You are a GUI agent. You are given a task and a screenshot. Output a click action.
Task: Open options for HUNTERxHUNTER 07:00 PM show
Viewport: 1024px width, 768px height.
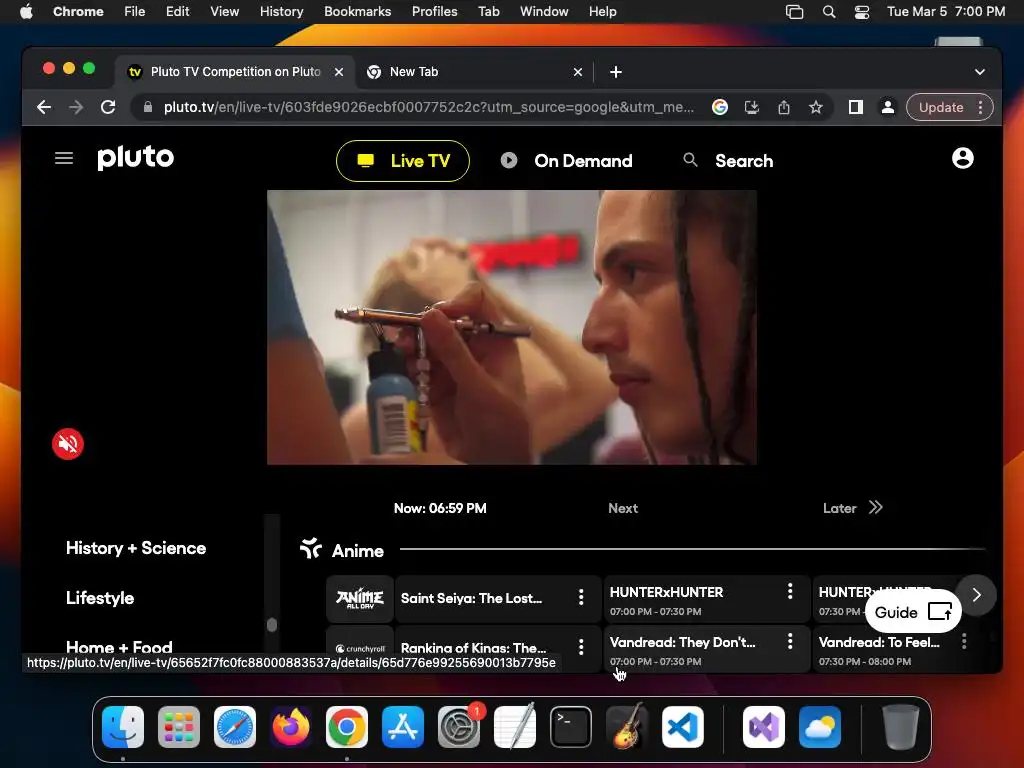click(x=790, y=591)
